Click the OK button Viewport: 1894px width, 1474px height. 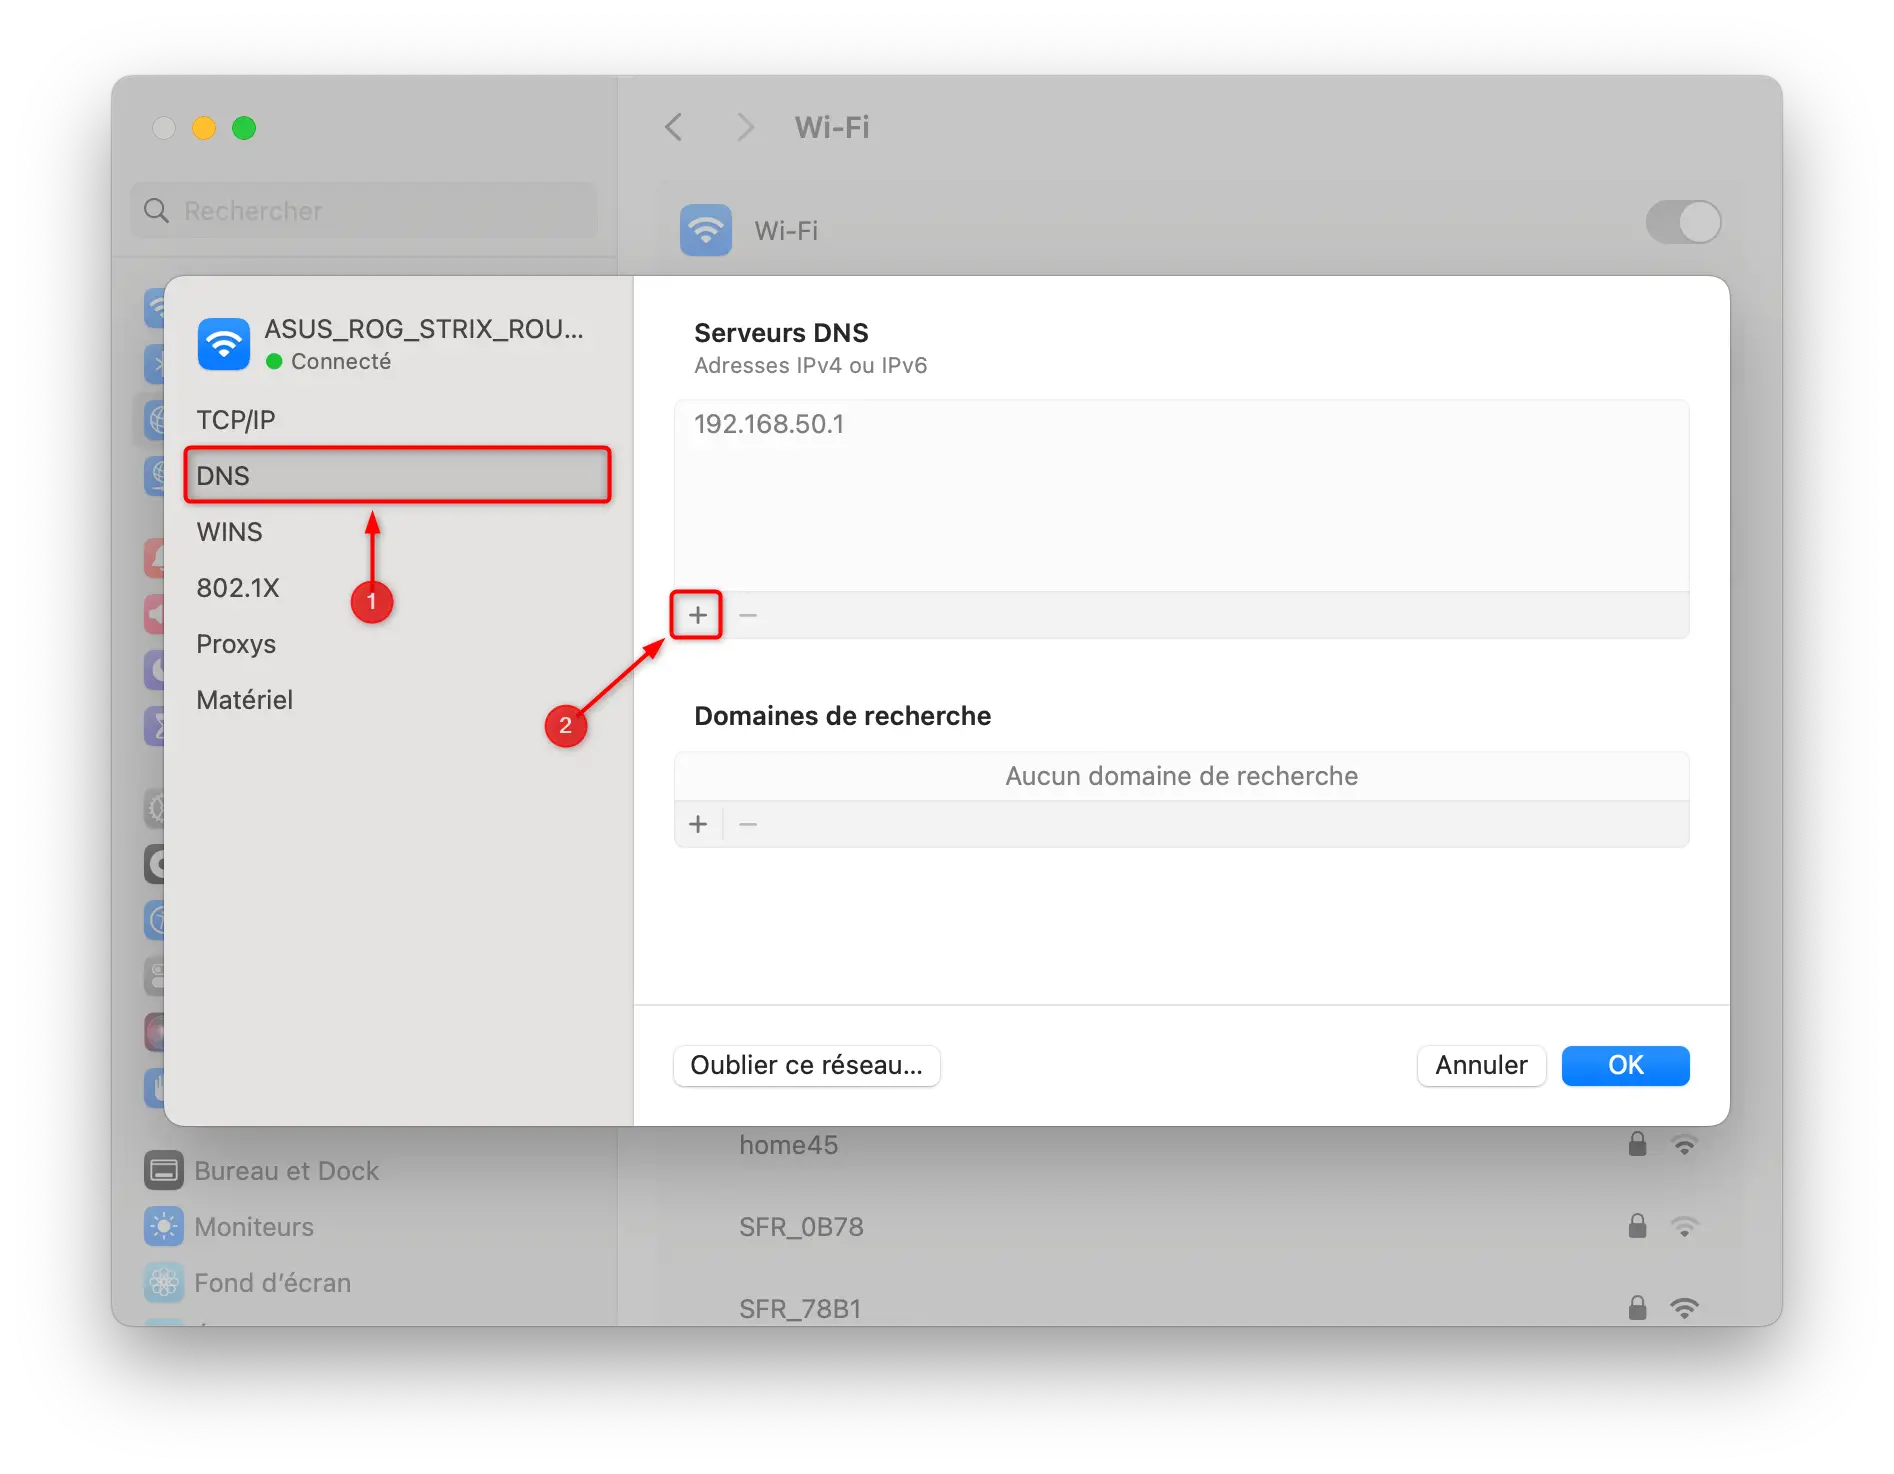coord(1625,1065)
